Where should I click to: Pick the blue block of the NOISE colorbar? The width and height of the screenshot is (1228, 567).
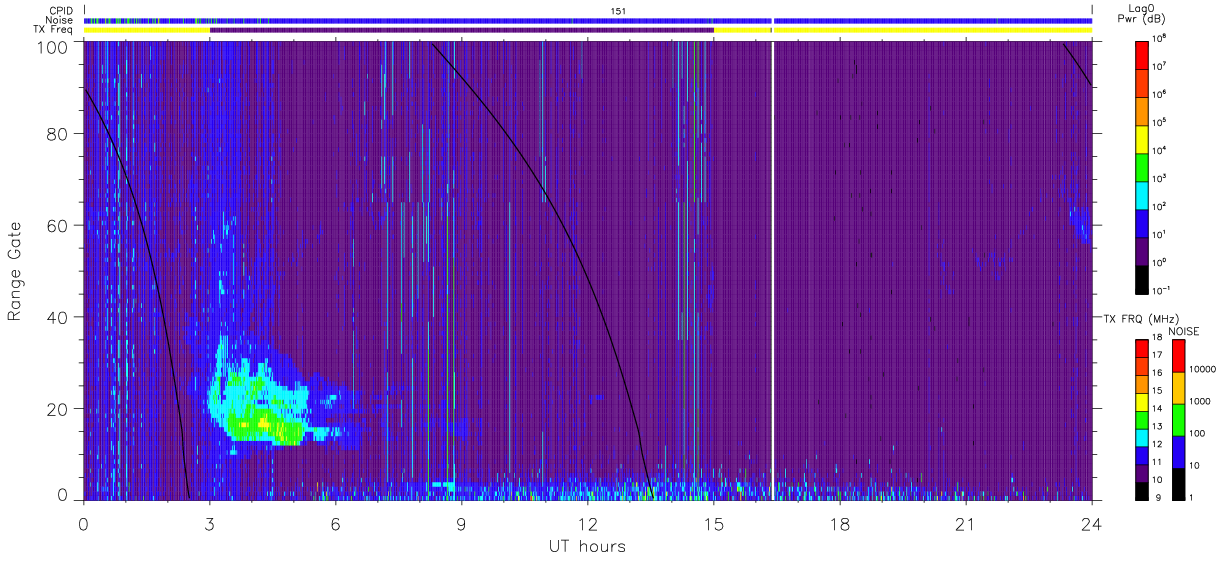pyautogui.click(x=1178, y=452)
